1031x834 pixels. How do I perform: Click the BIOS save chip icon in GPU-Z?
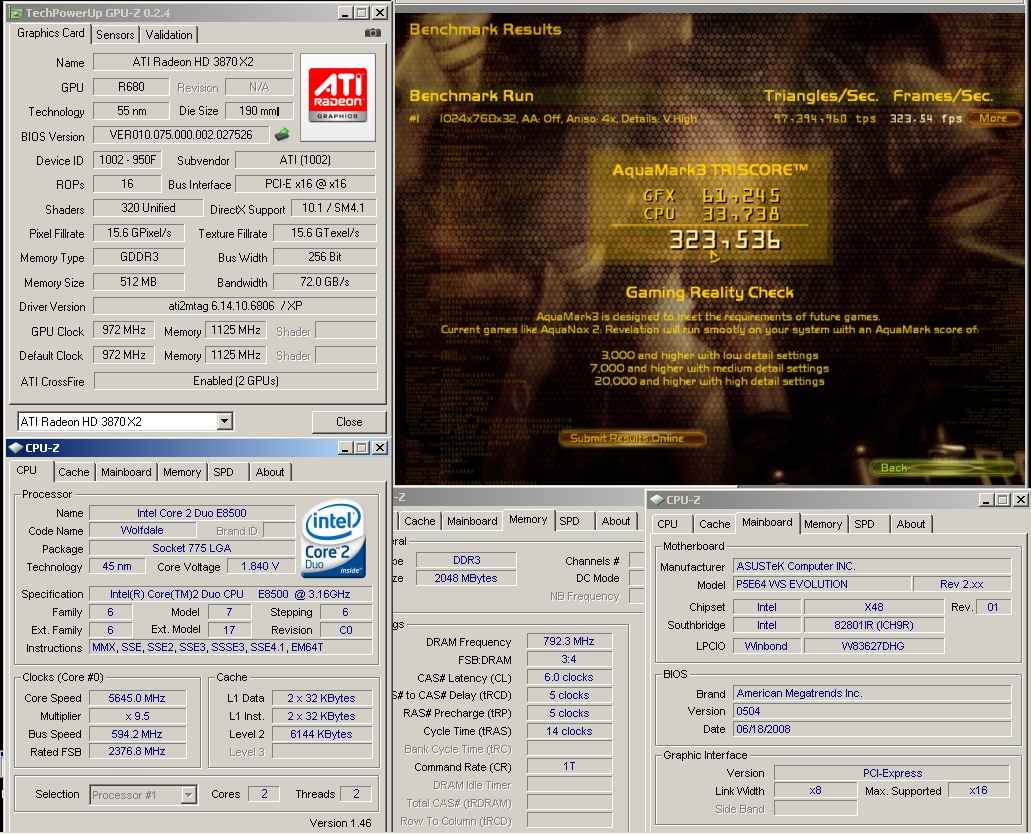pyautogui.click(x=282, y=135)
